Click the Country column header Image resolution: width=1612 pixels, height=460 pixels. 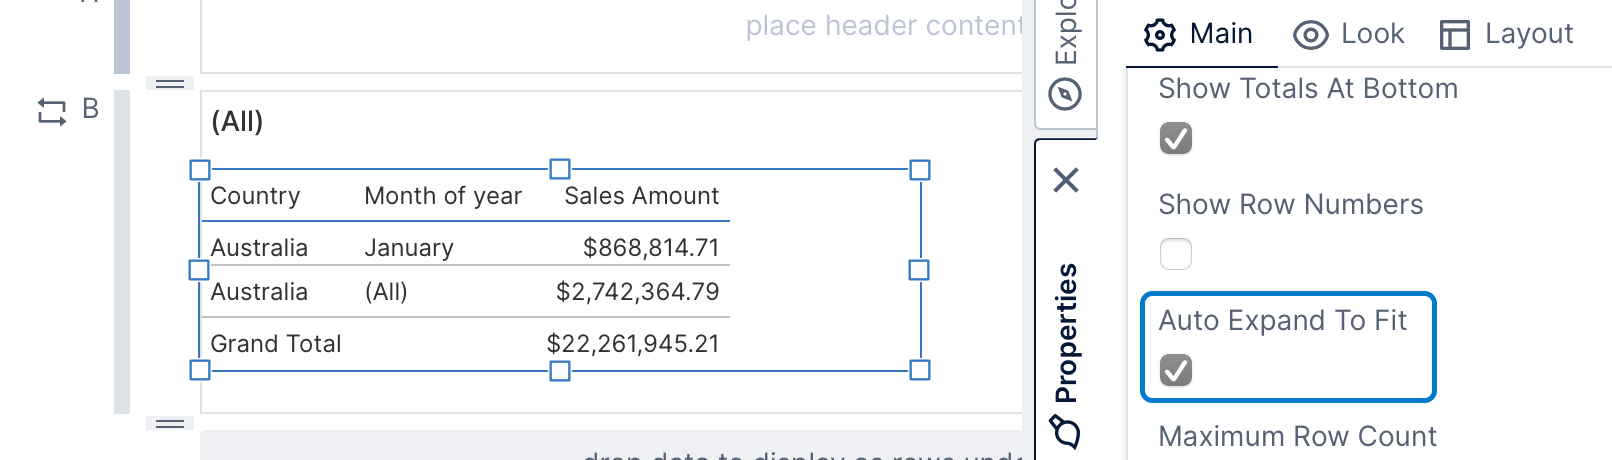click(255, 196)
